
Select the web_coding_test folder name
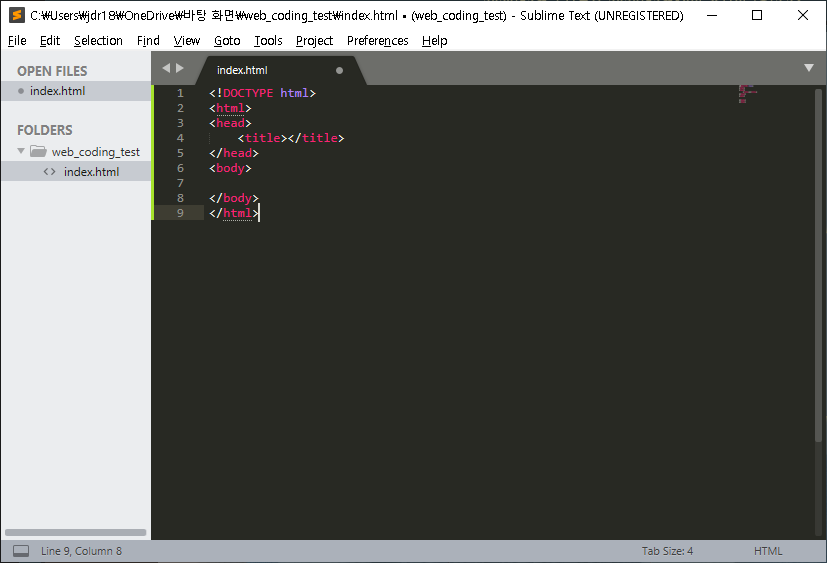tap(95, 152)
